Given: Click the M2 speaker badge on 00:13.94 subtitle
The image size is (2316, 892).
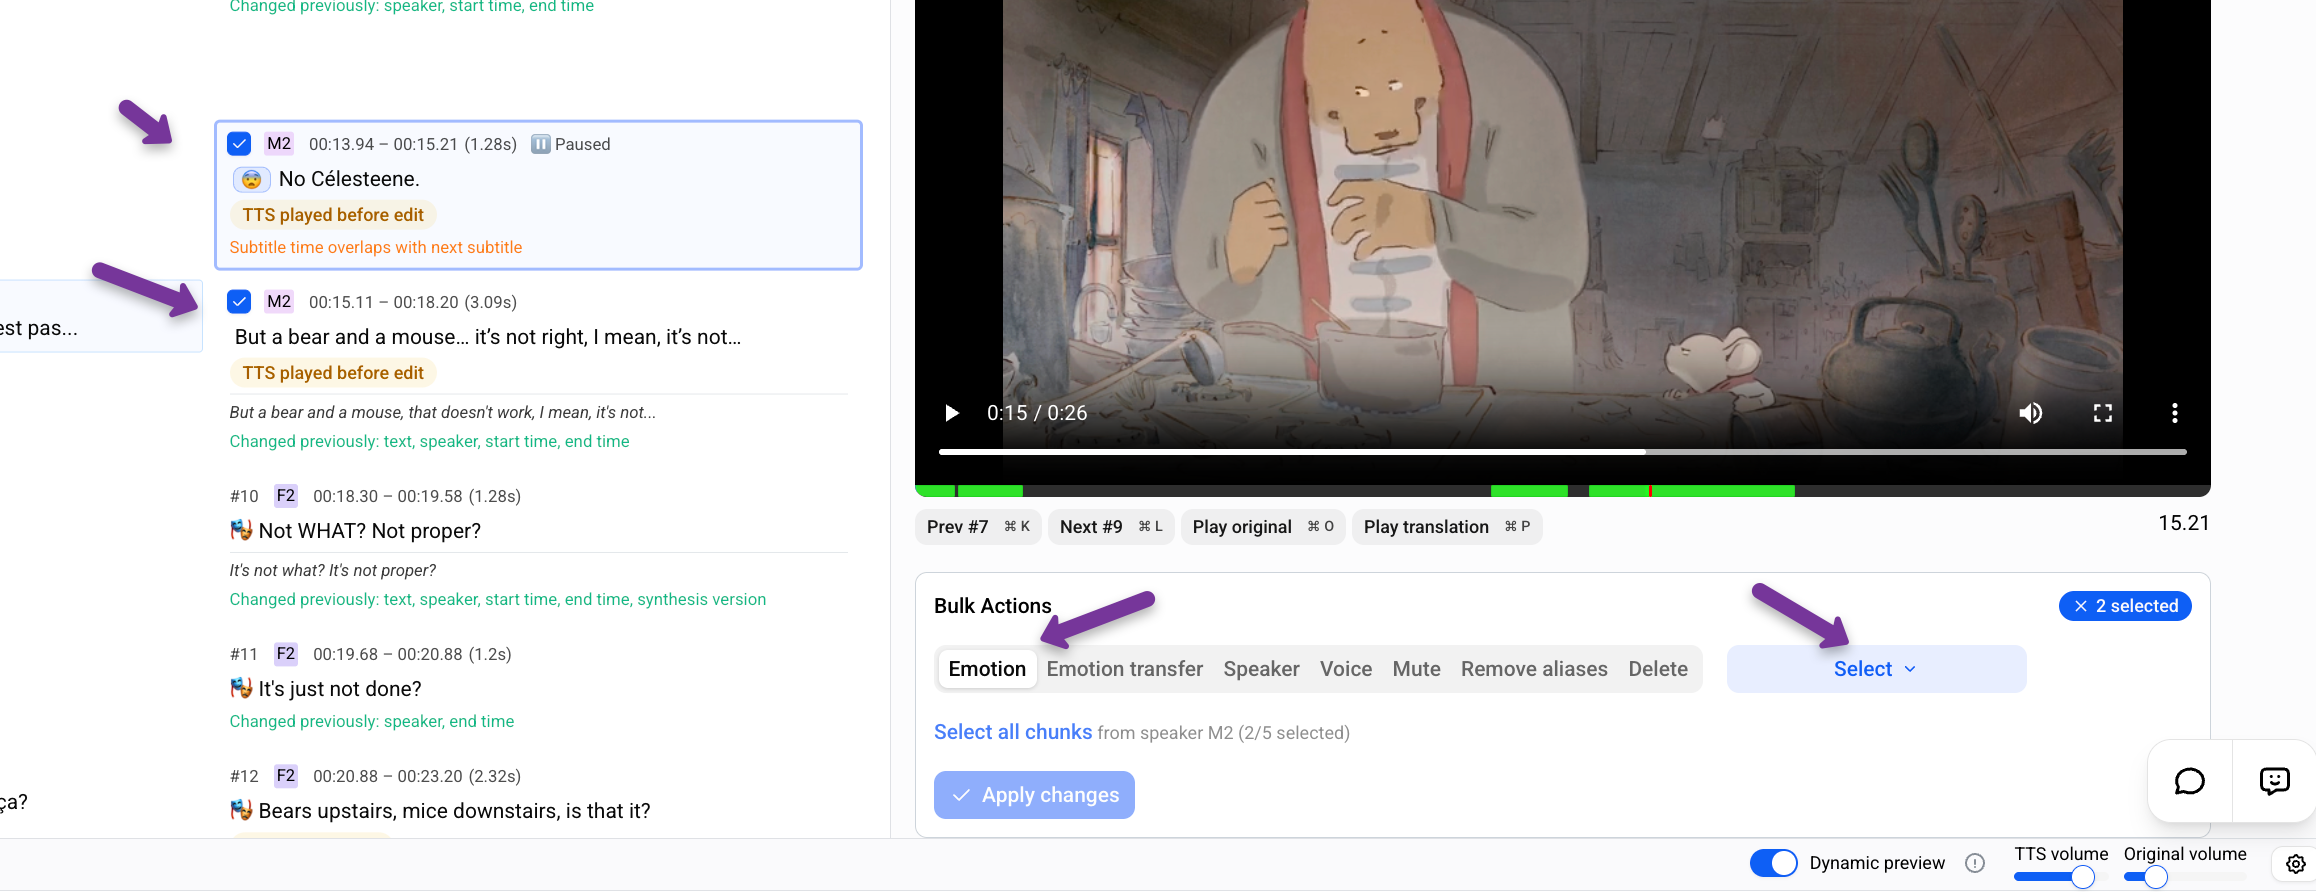Looking at the screenshot, I should [x=279, y=144].
